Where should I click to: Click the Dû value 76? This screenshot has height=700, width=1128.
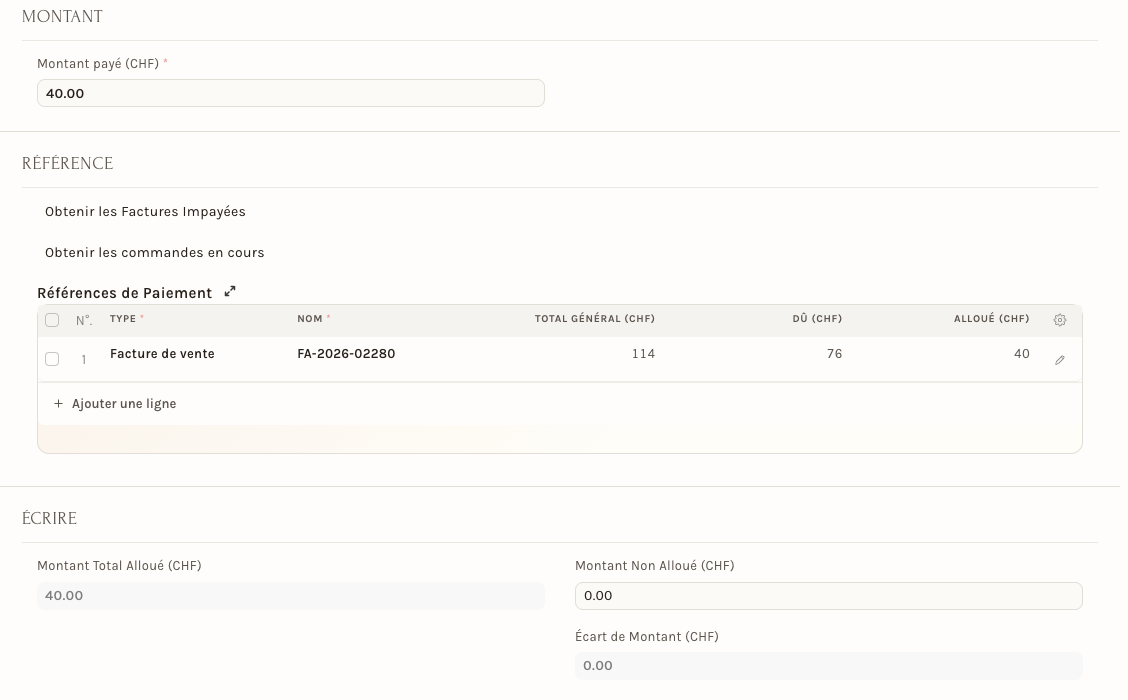(x=834, y=354)
